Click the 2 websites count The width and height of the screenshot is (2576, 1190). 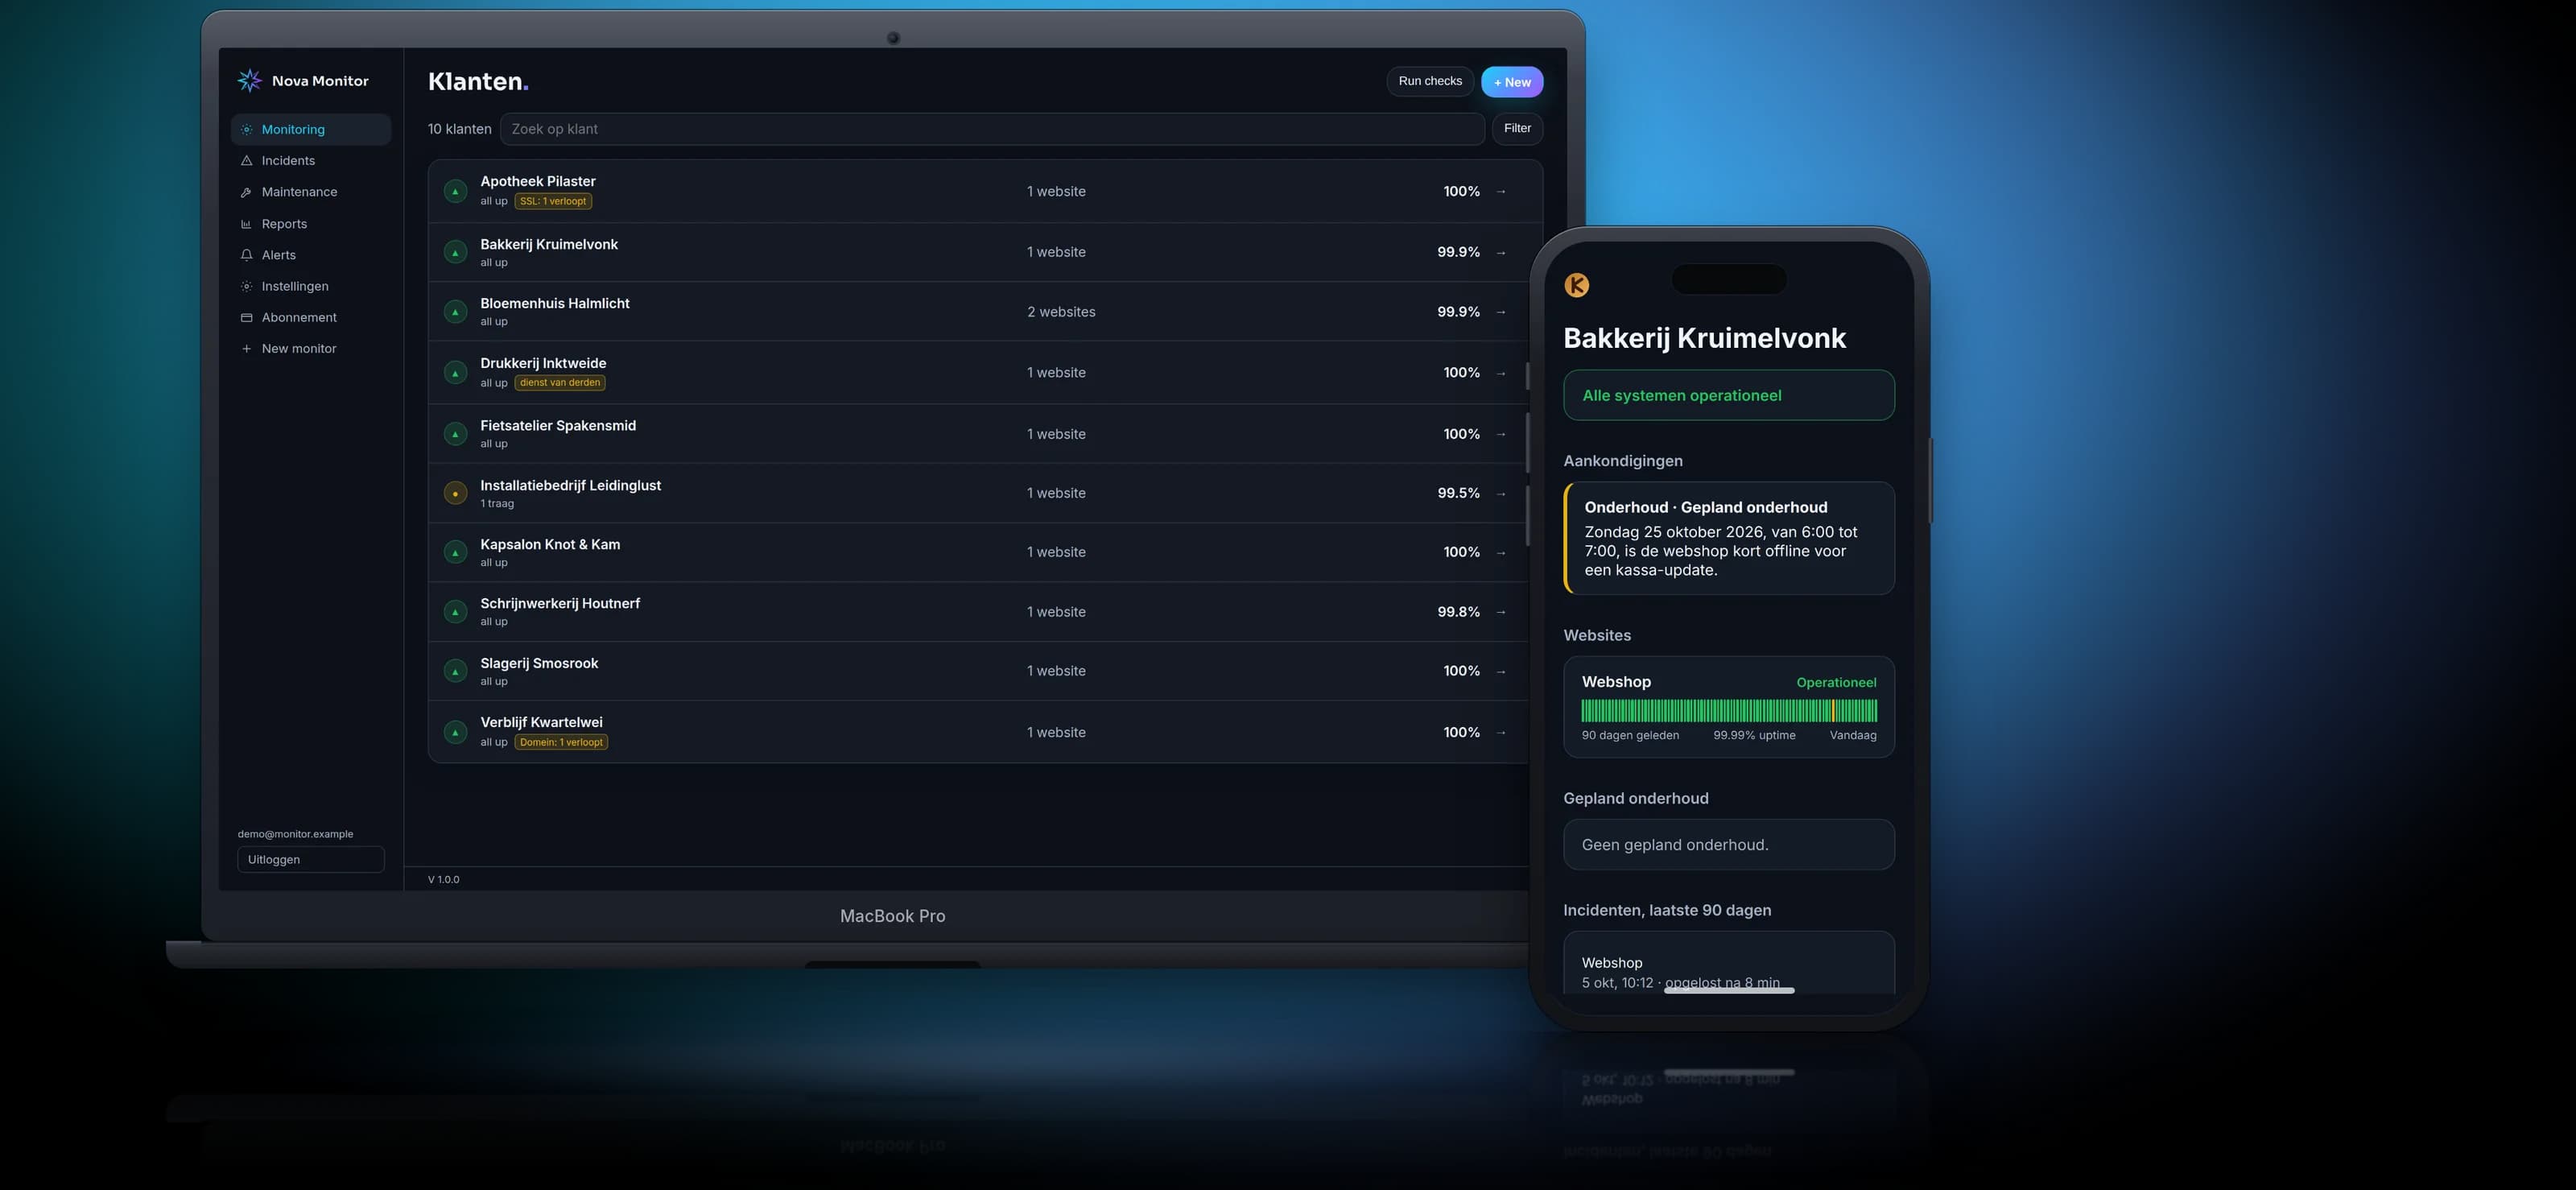tap(1061, 312)
